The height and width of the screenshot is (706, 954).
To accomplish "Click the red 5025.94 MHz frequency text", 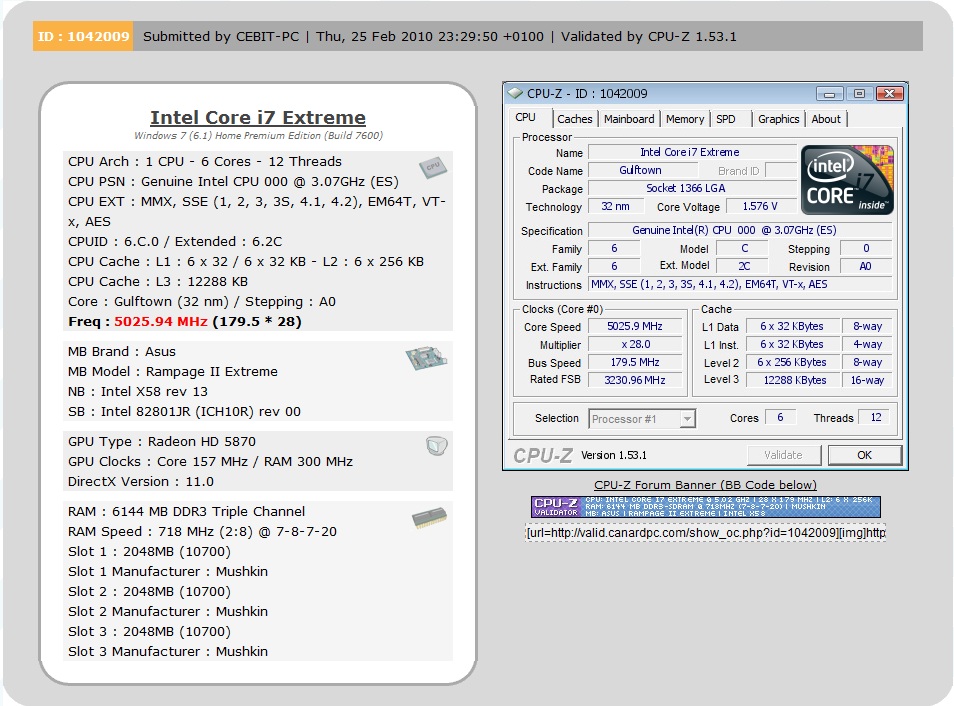I will [161, 321].
